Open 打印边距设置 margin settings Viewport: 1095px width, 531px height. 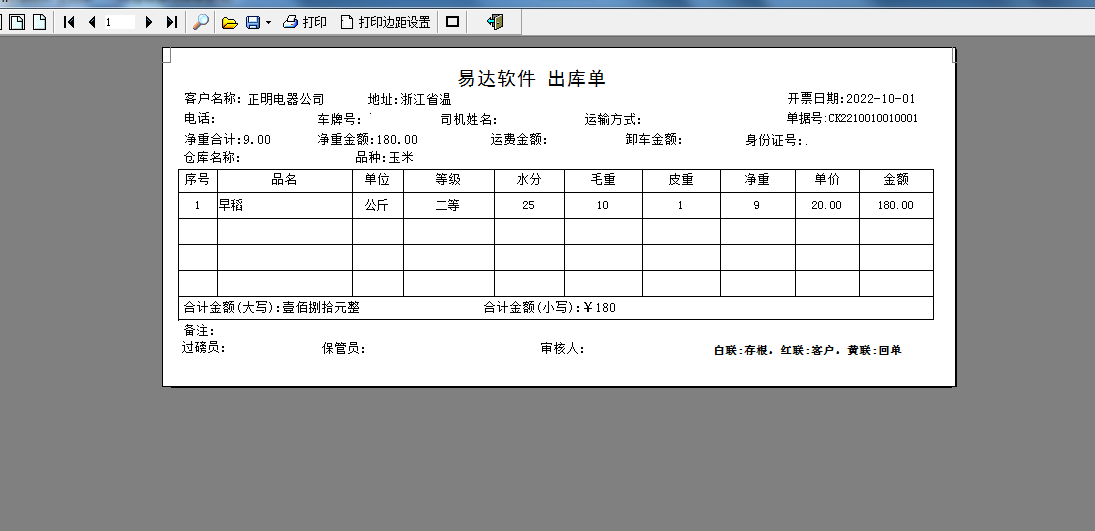(x=385, y=22)
